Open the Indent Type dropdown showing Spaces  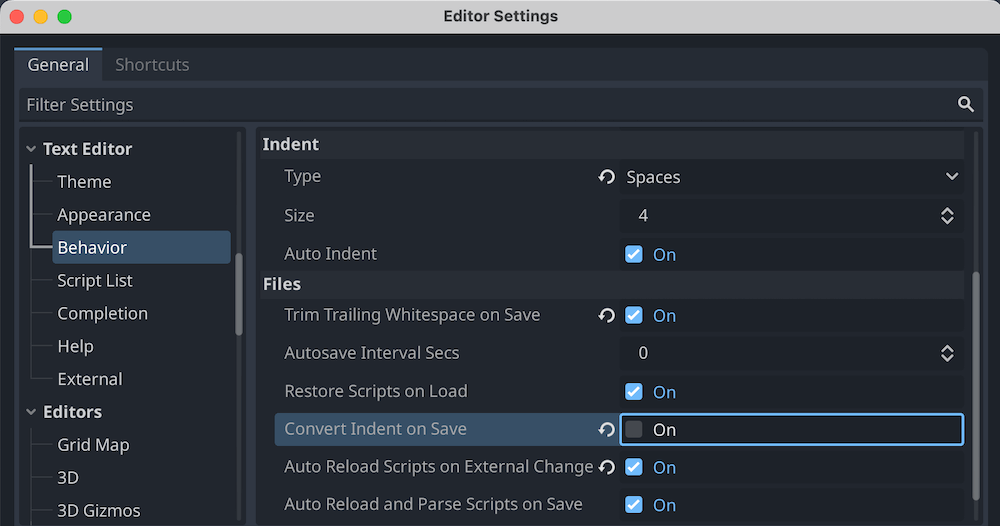[790, 177]
